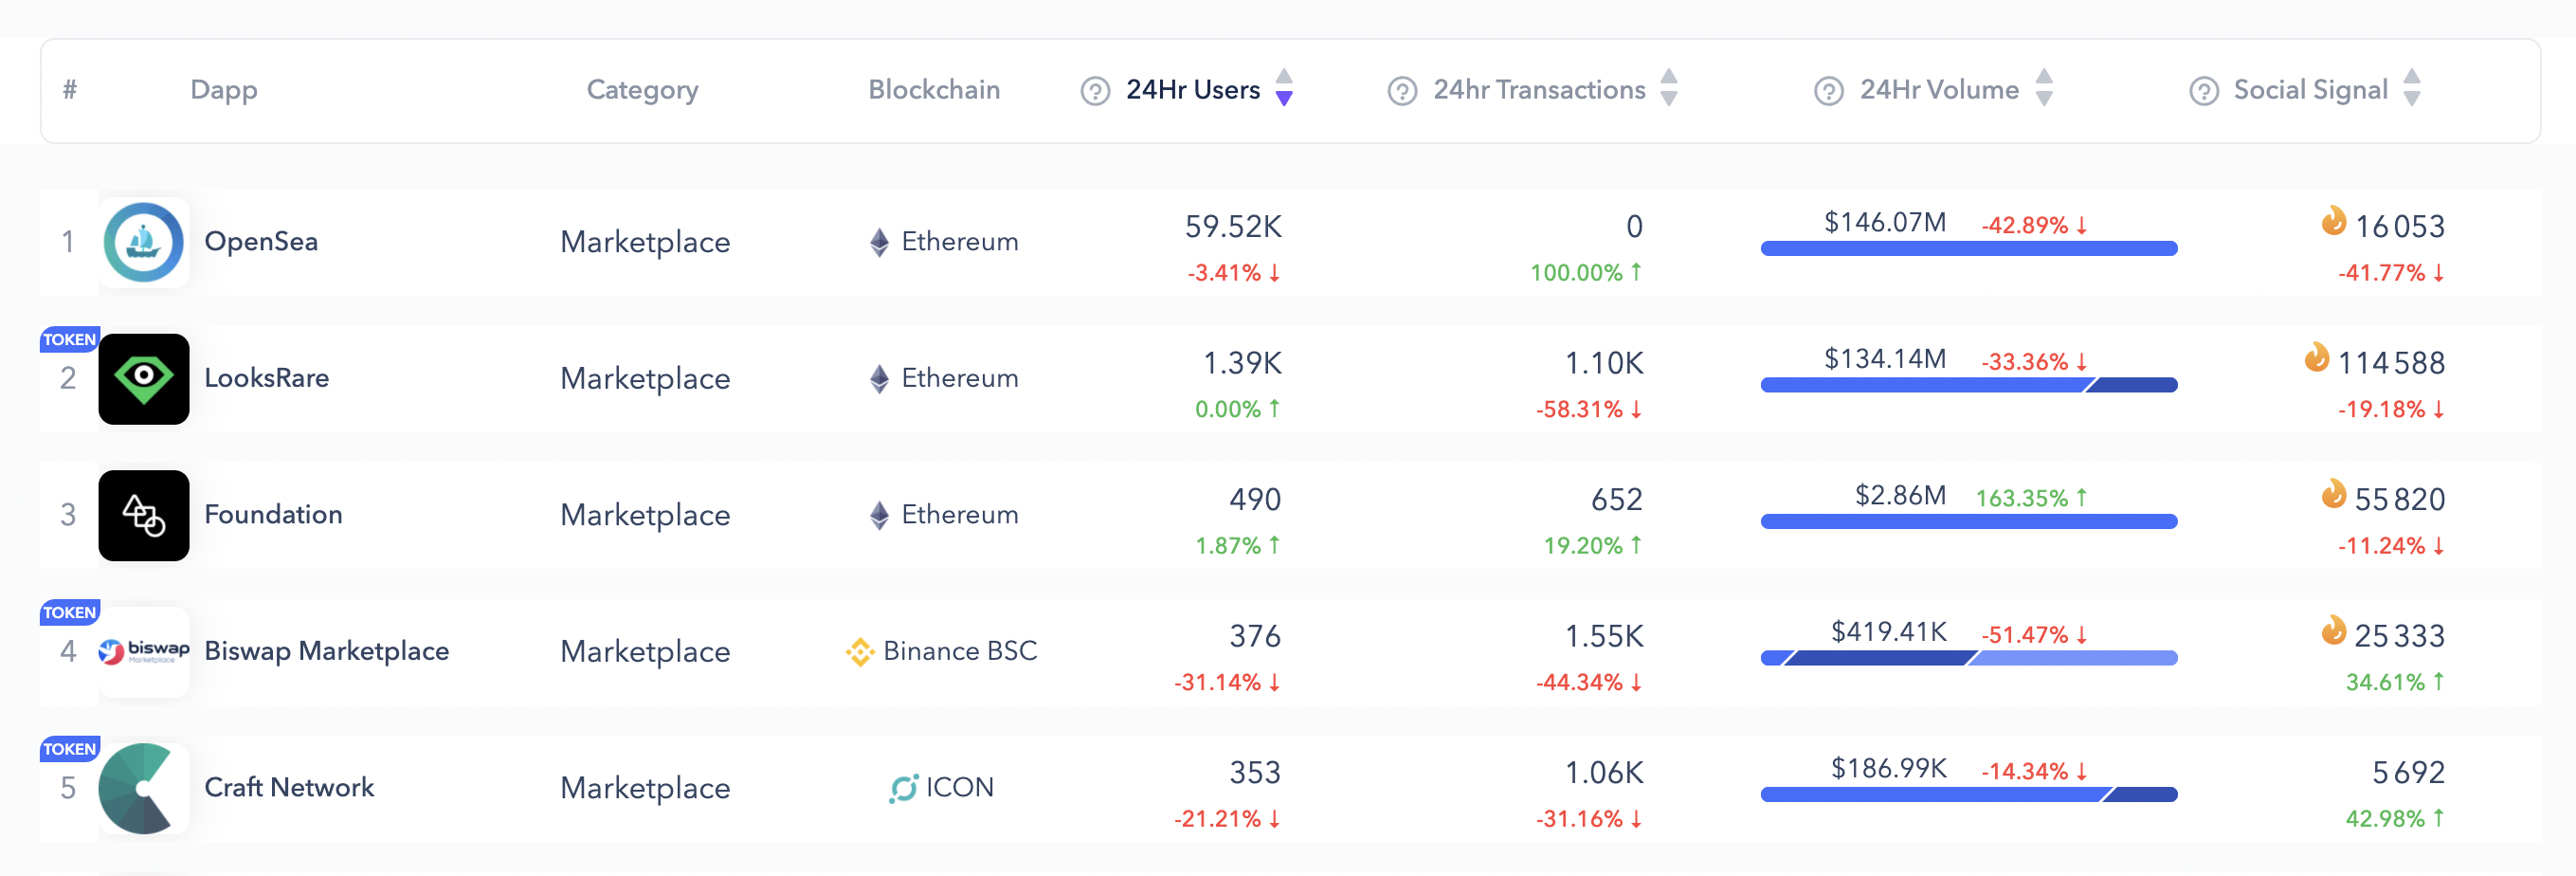Click Binance BSC blockchain label
The height and width of the screenshot is (876, 2576).
(x=959, y=651)
